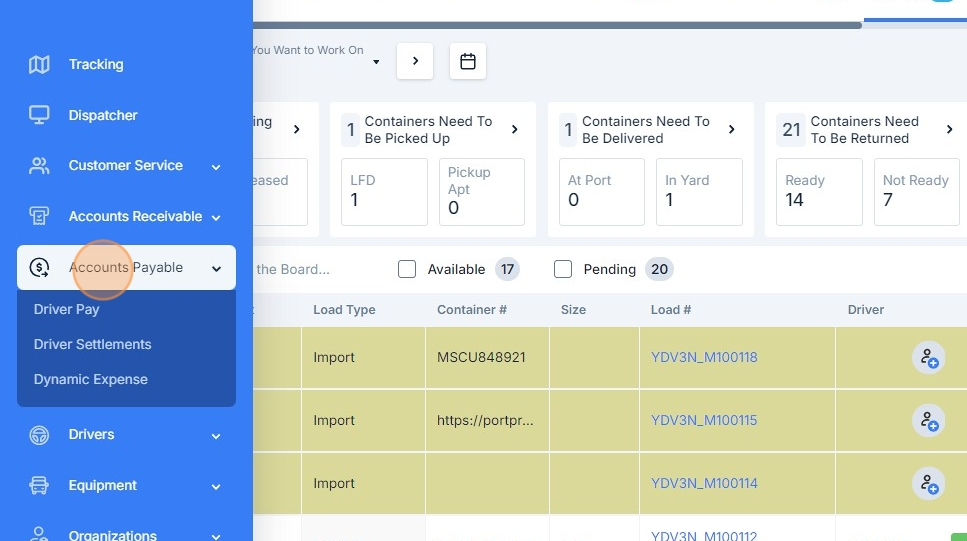Expand the Equipment menu chevron
This screenshot has width=967, height=541.
click(216, 487)
